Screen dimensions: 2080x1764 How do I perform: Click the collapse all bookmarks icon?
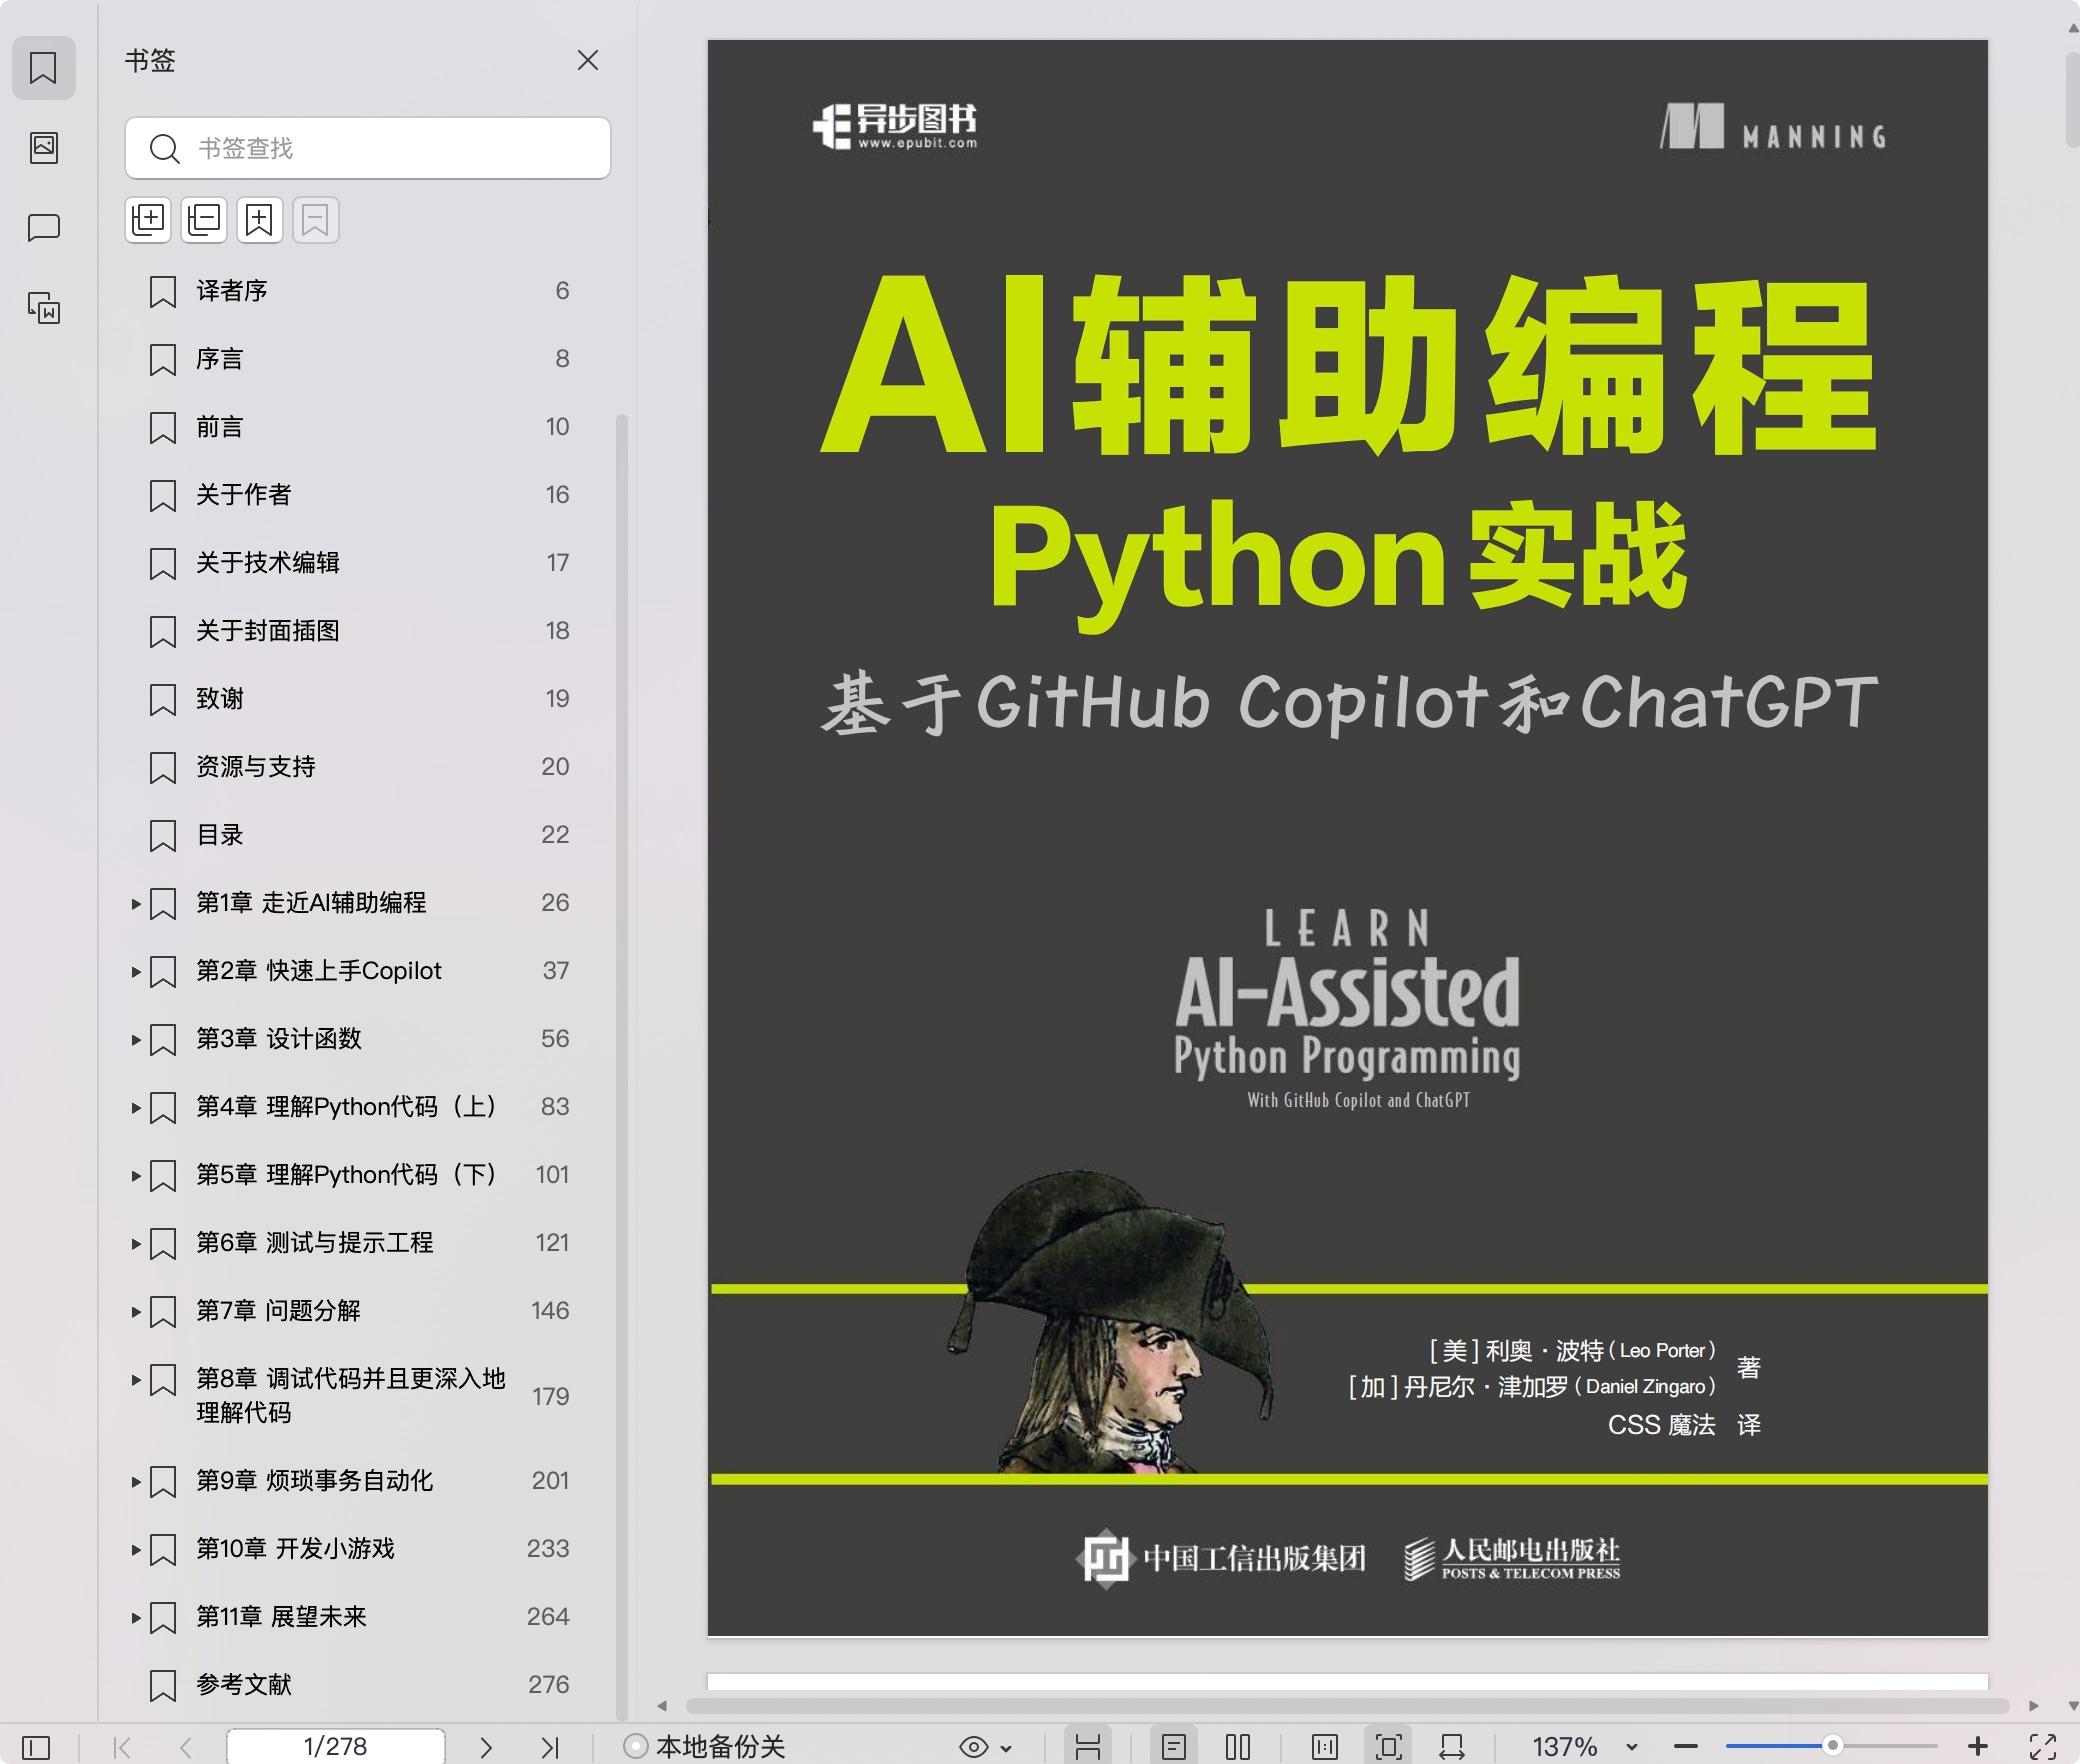[204, 219]
